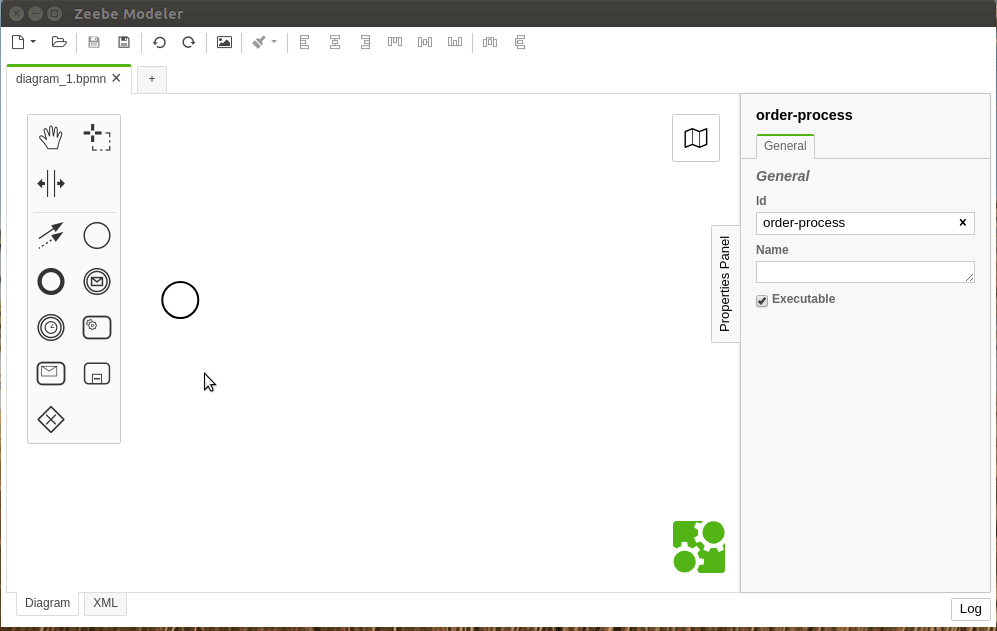Select the hand tool in palette
This screenshot has height=631, width=997.
coord(51,137)
